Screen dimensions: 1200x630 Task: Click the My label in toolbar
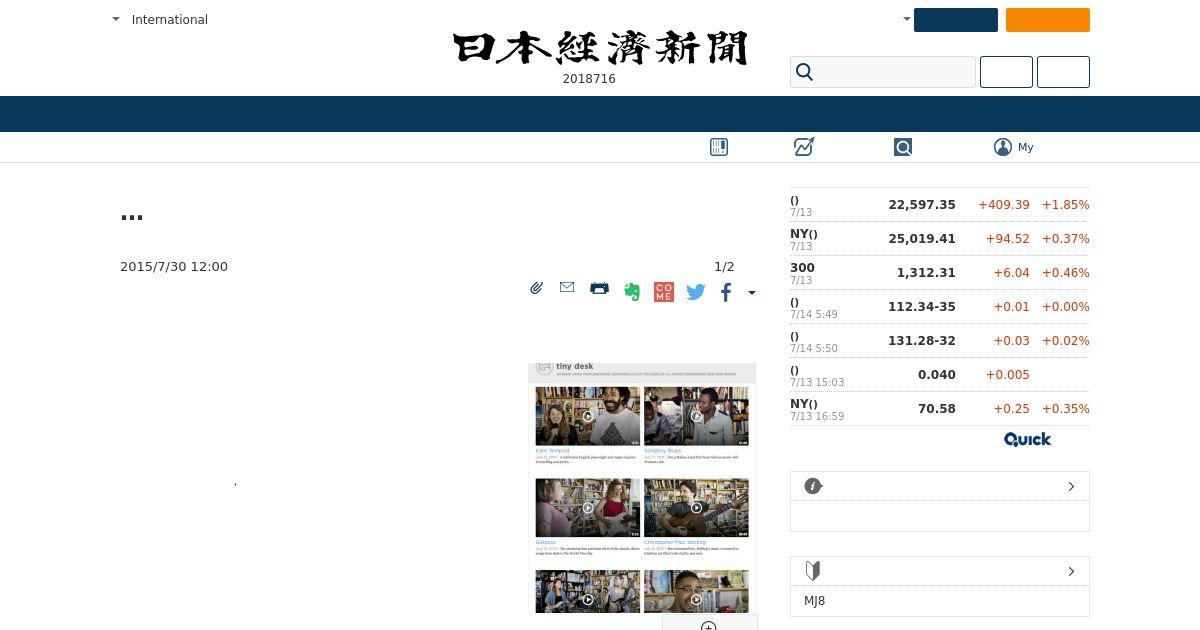point(1026,147)
